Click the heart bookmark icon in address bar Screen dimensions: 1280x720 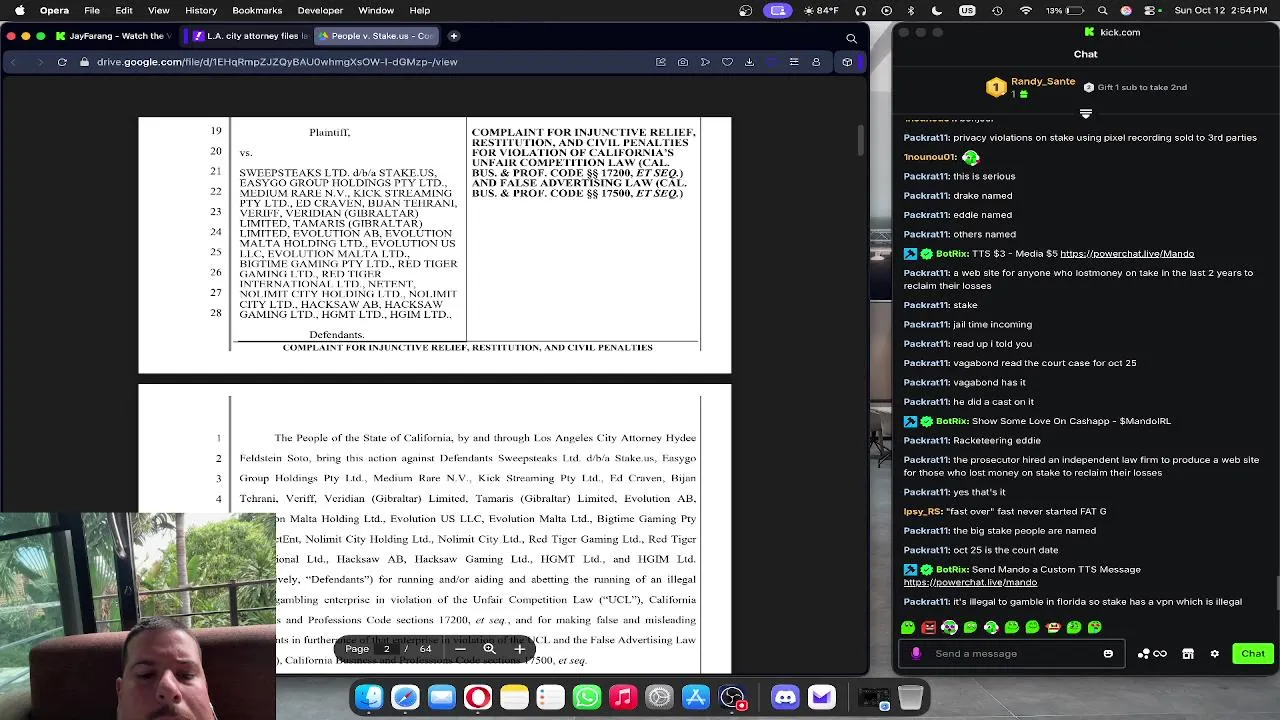[727, 62]
